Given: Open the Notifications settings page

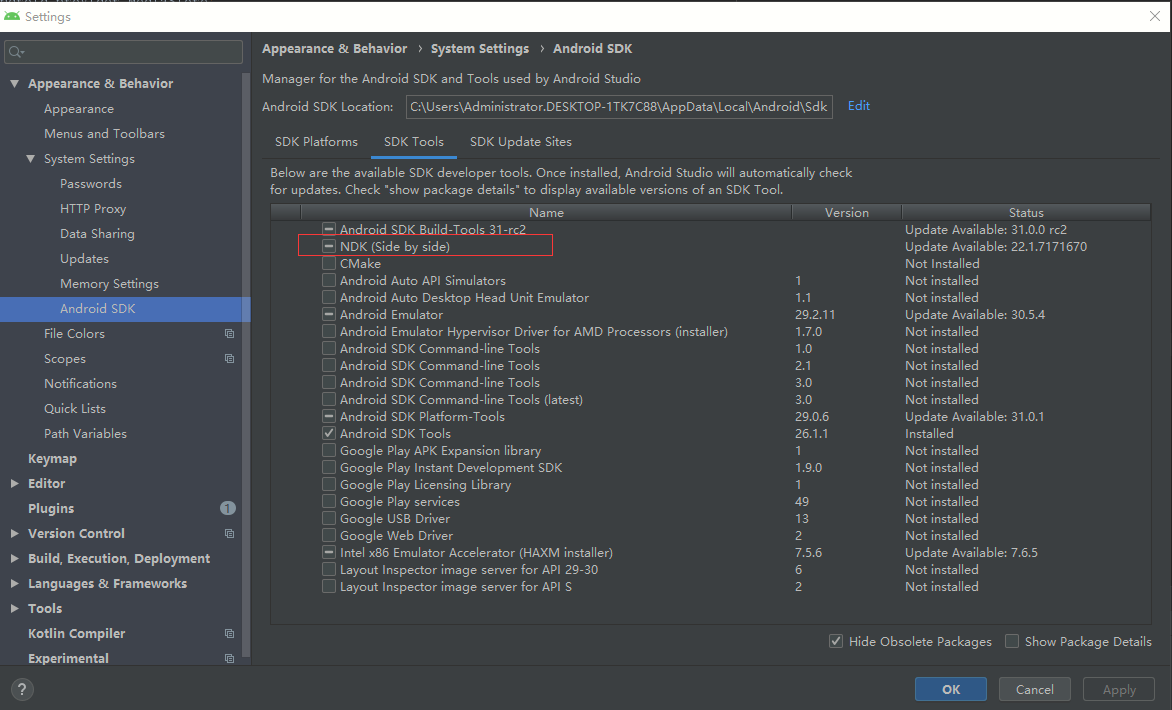Looking at the screenshot, I should coord(80,383).
